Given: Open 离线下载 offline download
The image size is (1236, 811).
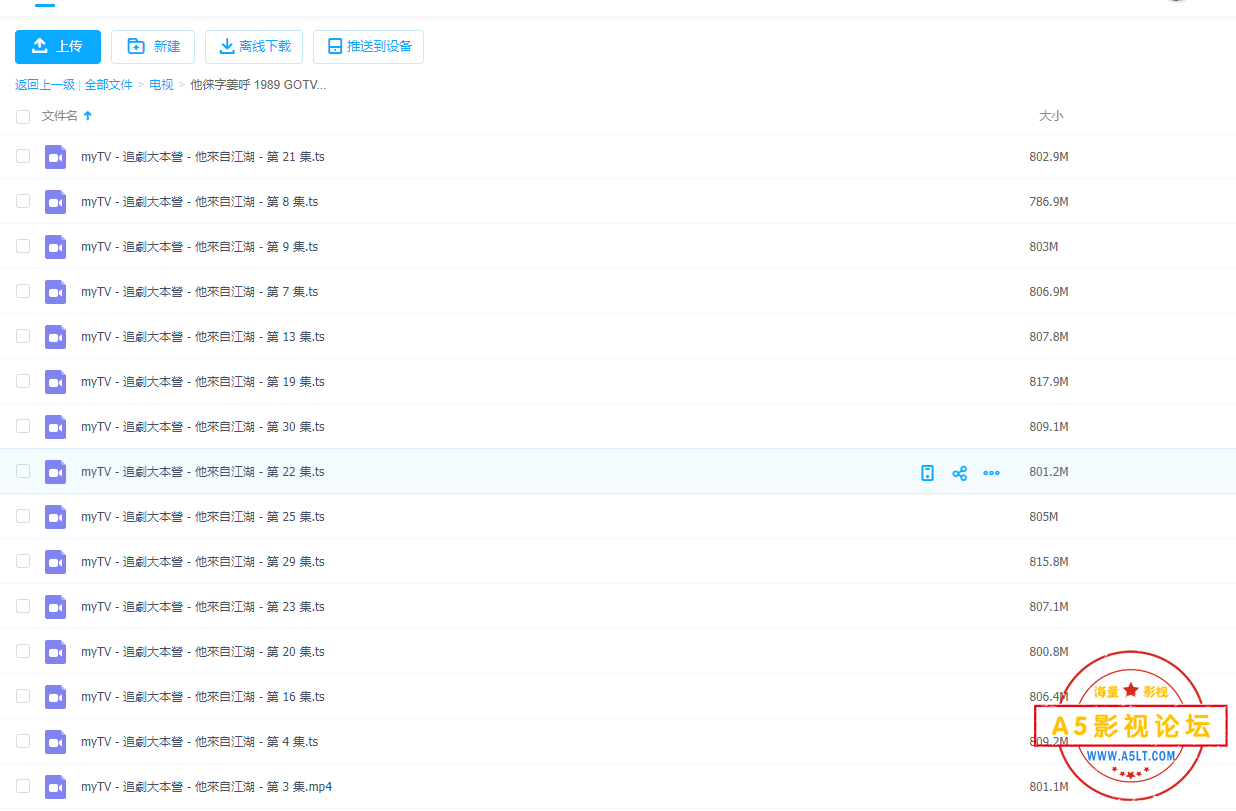Looking at the screenshot, I should (x=254, y=47).
